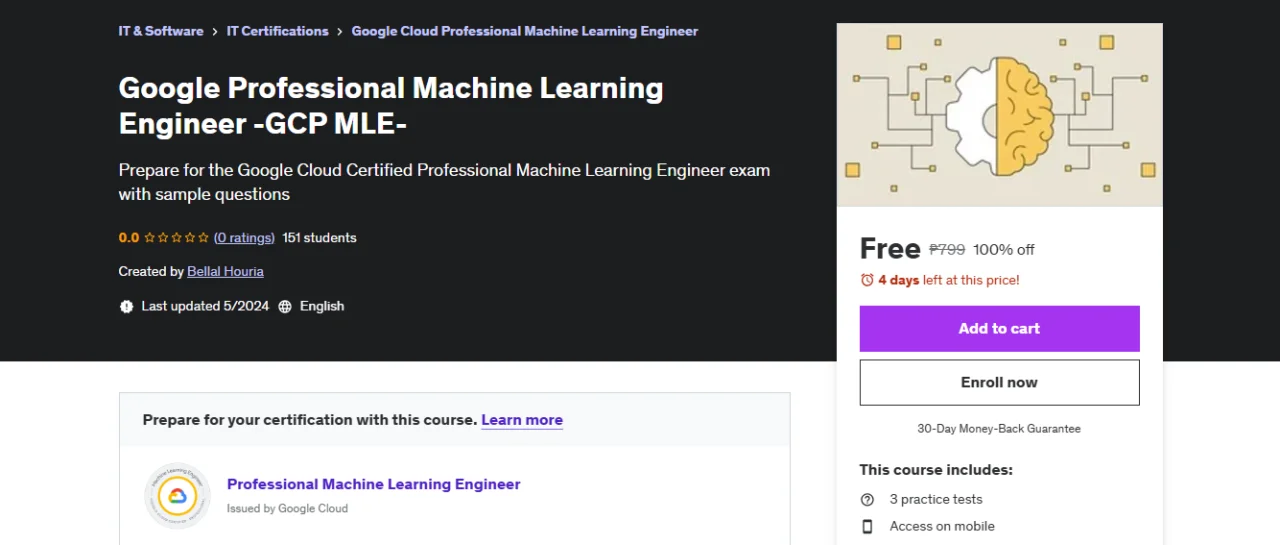
Task: Click the five-star rating icons
Action: point(176,238)
